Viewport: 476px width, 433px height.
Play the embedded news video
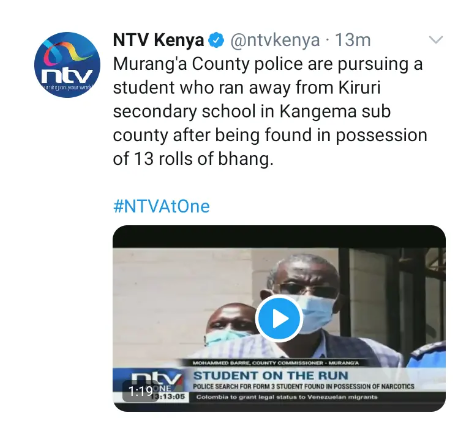coord(279,319)
